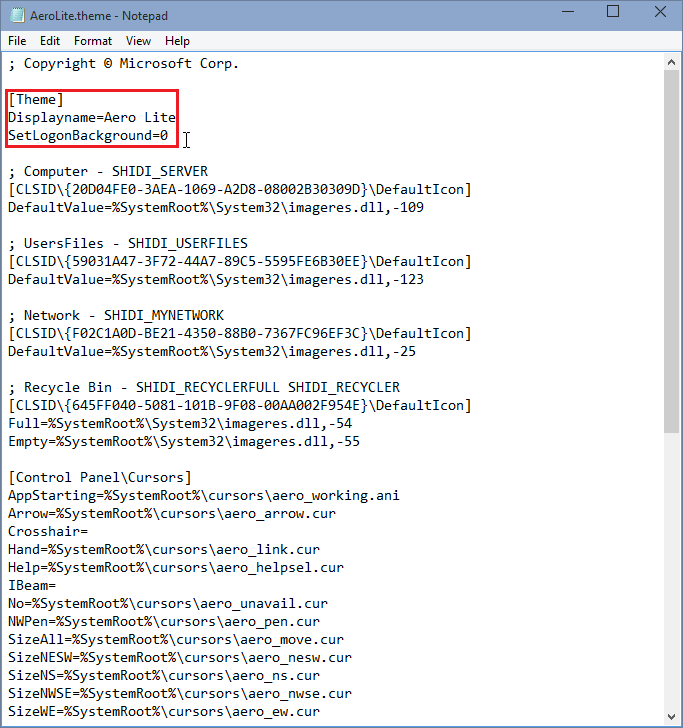Close the AeroLite.theme Notepad window
This screenshot has width=683, height=728.
pyautogui.click(x=660, y=12)
